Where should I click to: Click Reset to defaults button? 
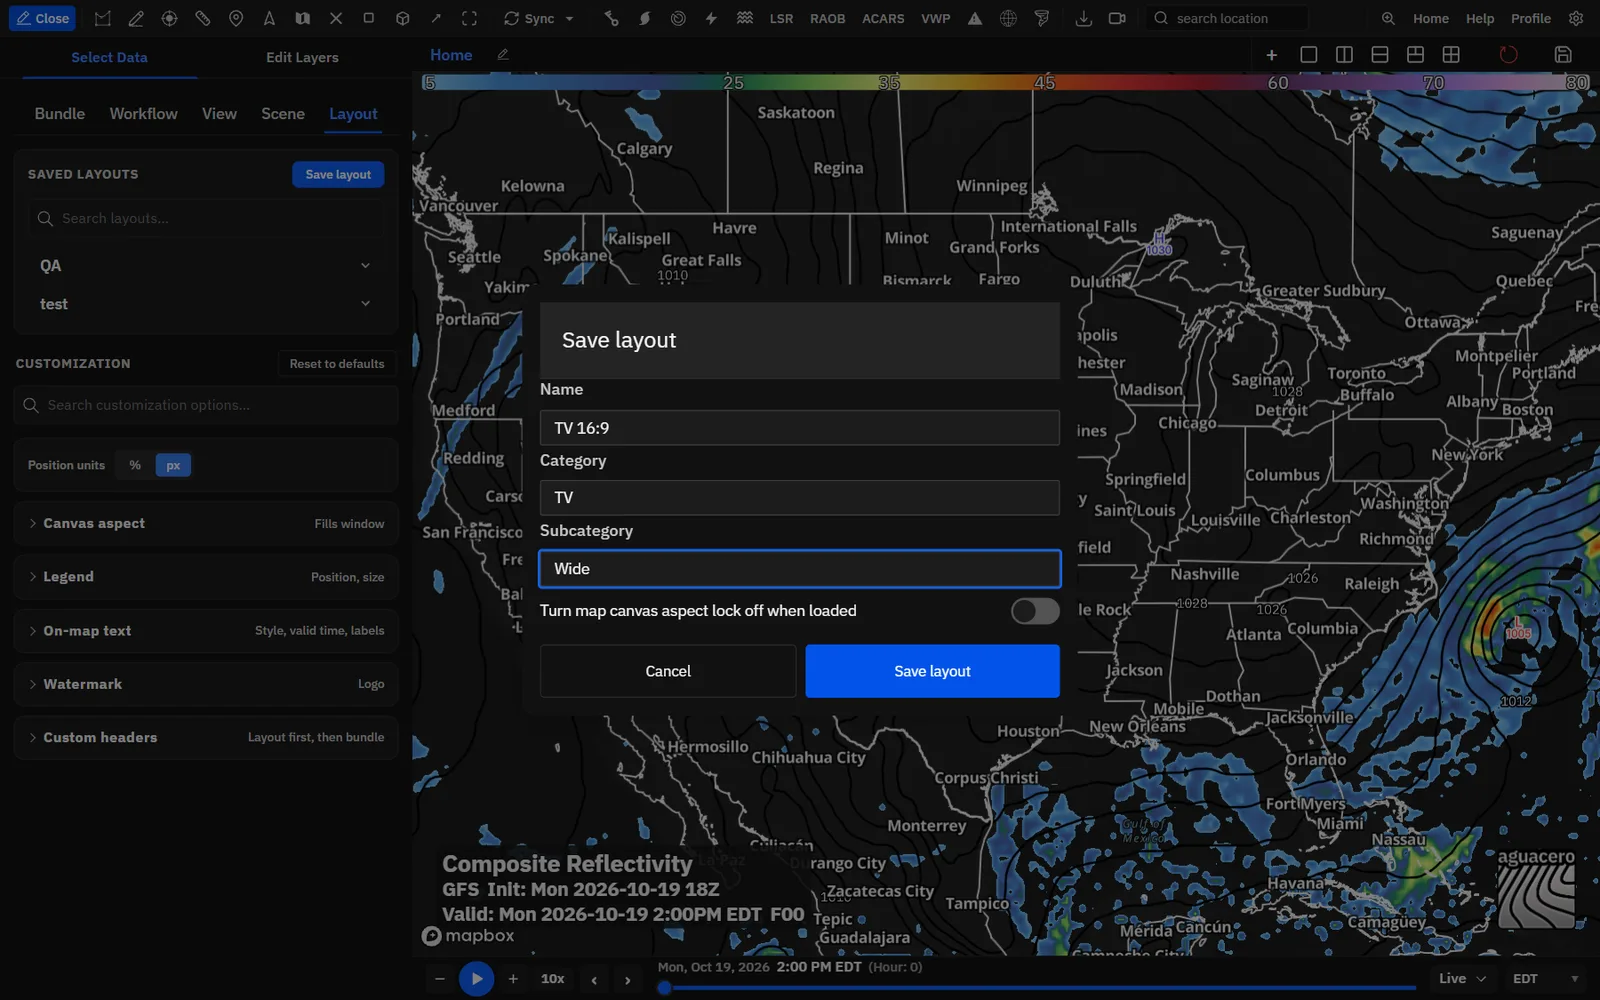click(337, 364)
